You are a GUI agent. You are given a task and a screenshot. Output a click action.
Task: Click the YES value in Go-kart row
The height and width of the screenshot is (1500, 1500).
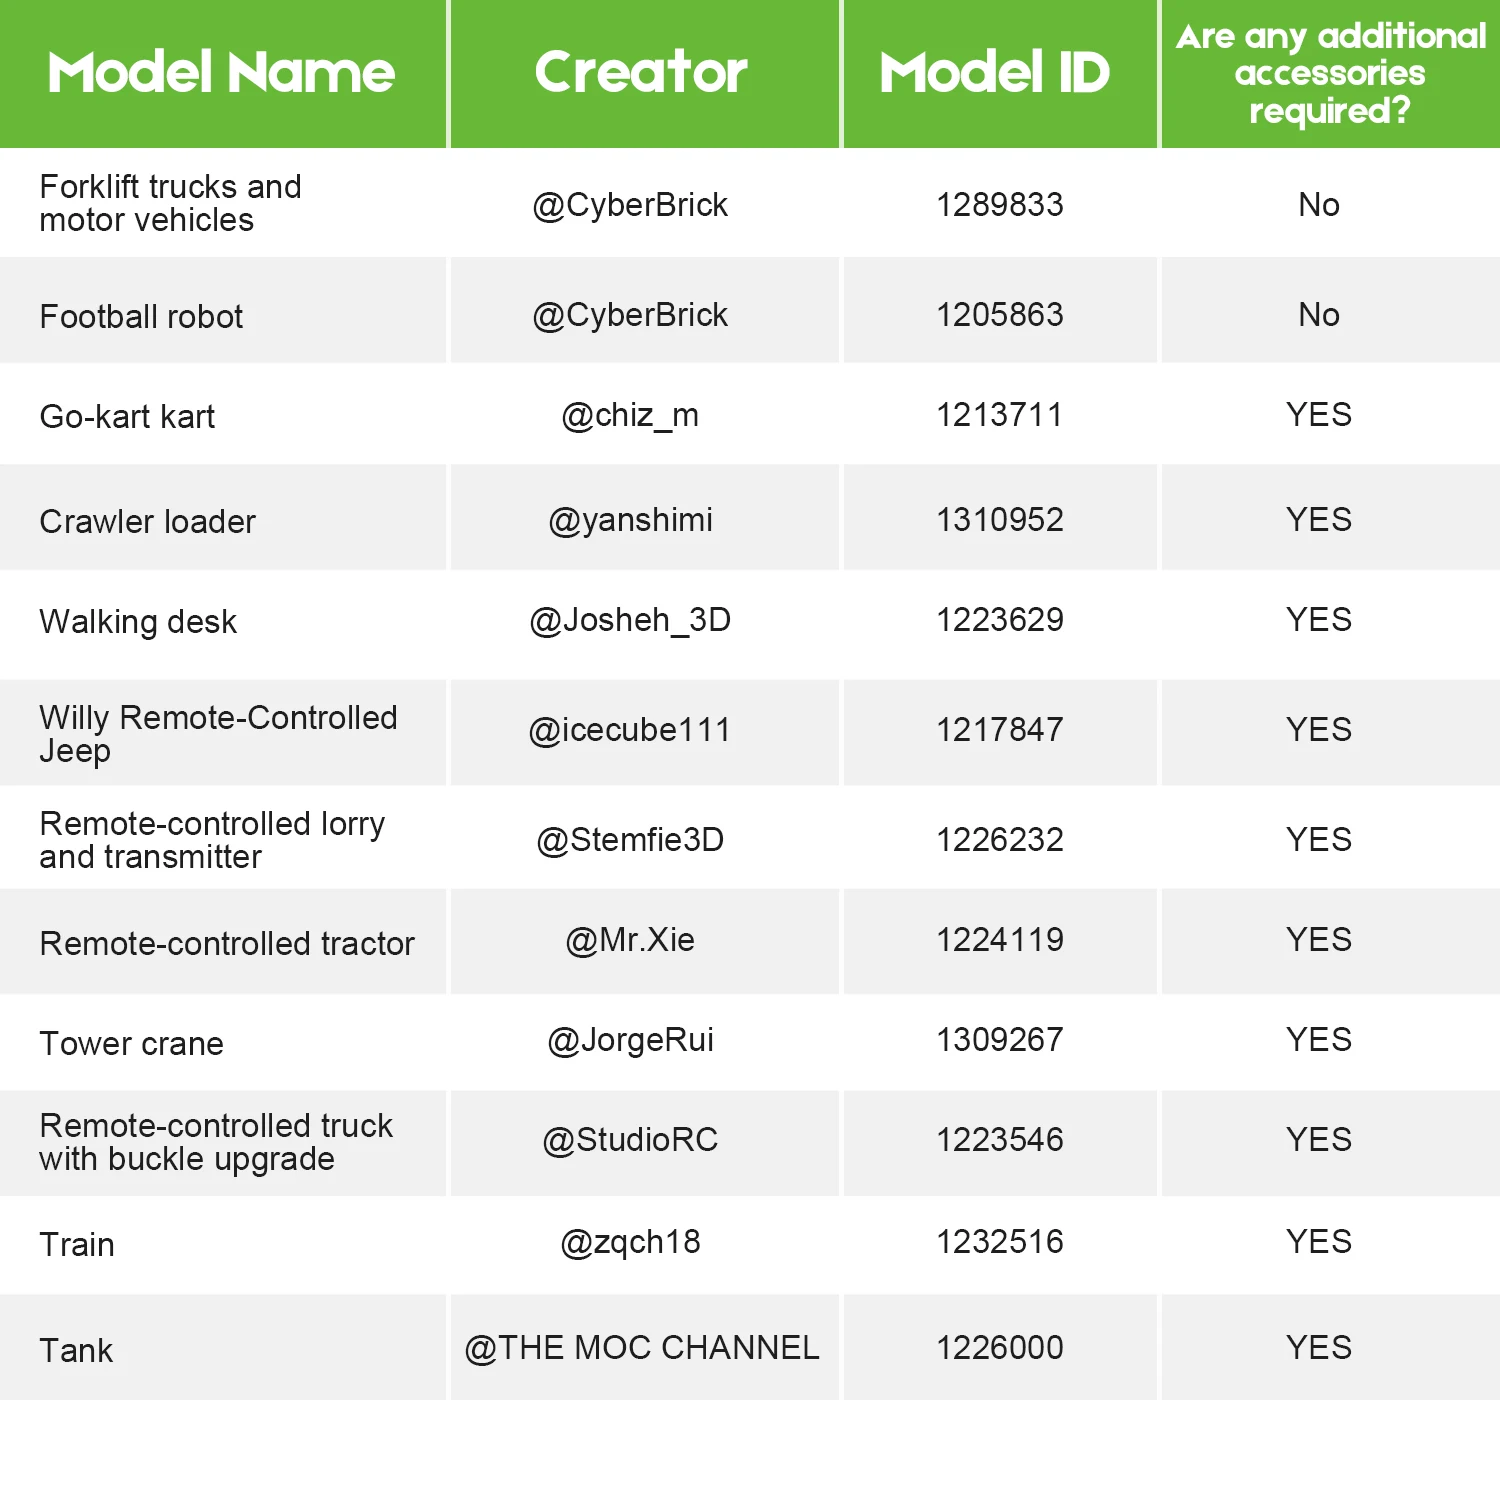1318,415
